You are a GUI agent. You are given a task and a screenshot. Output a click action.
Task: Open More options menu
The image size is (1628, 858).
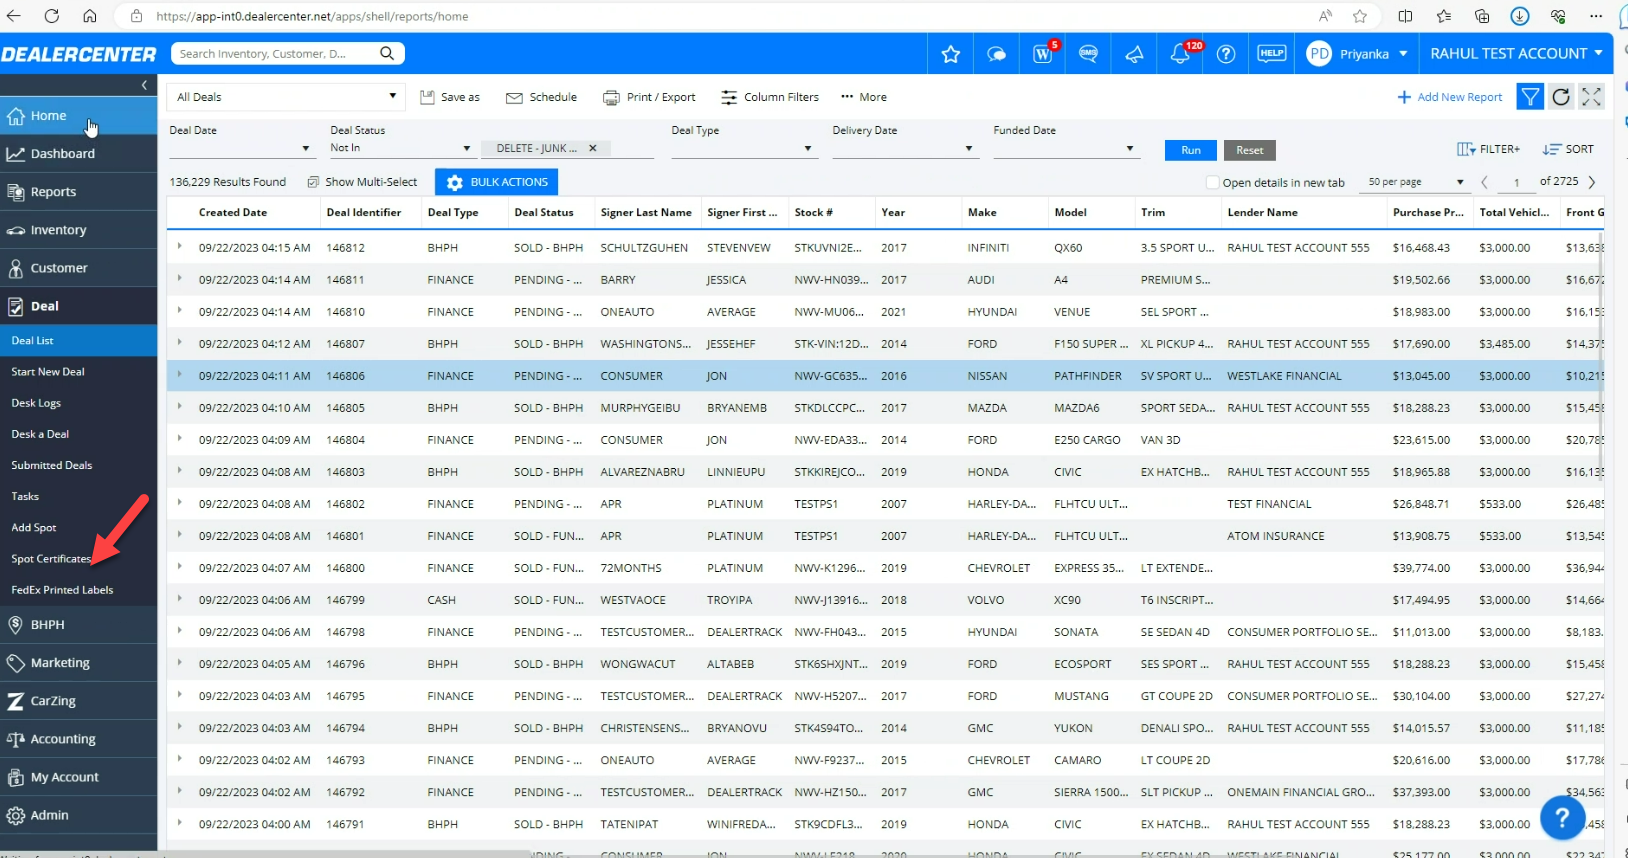(x=863, y=97)
